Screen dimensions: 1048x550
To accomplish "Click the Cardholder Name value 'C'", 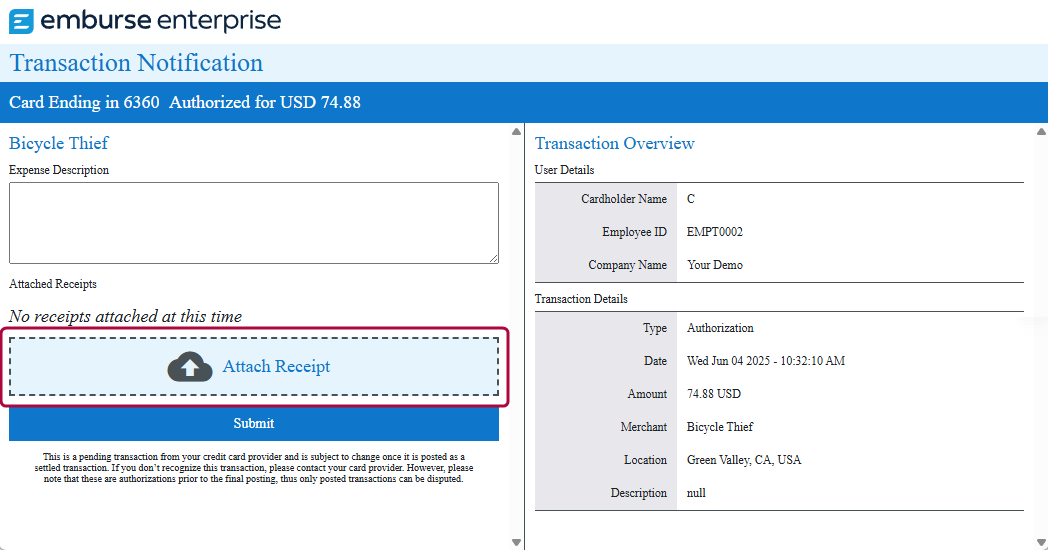I will [x=690, y=199].
